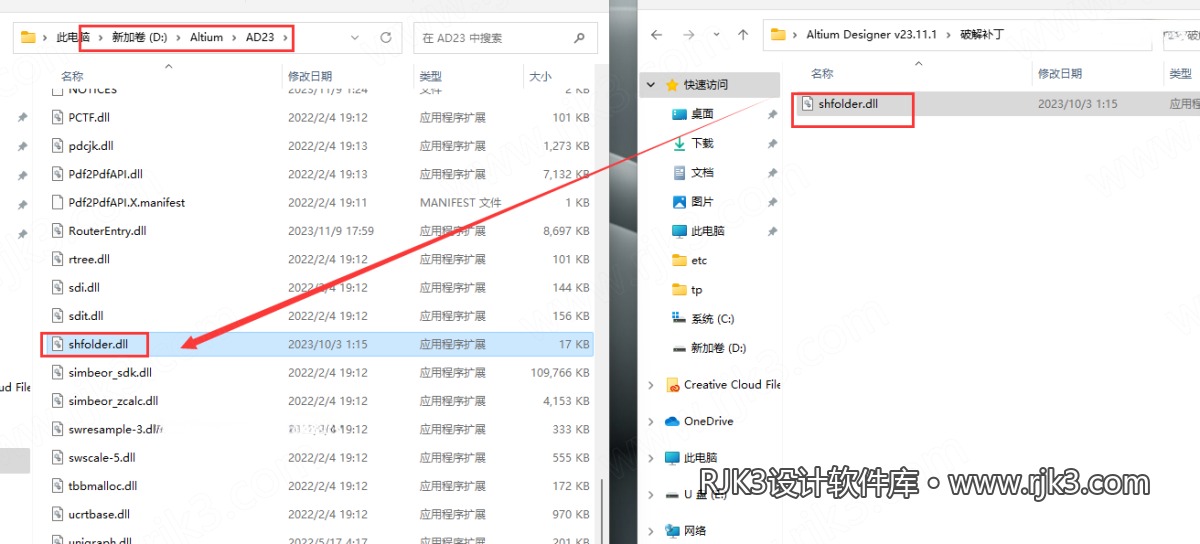Click the Pdf2PdfAPI.X.manifest file icon
1200x544 pixels.
pos(59,202)
